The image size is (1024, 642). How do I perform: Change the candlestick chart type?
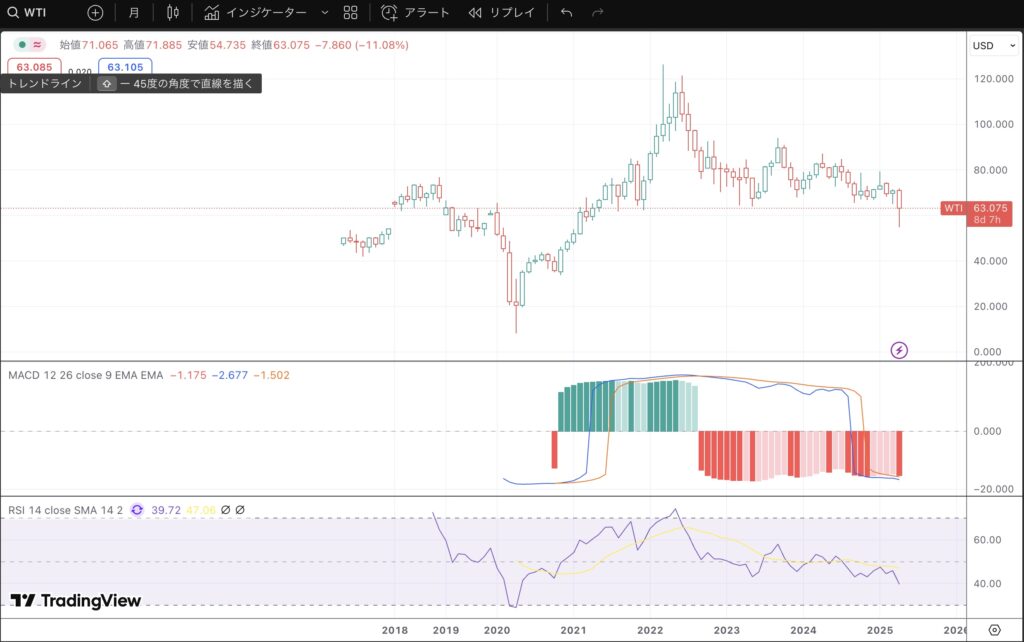tap(172, 12)
